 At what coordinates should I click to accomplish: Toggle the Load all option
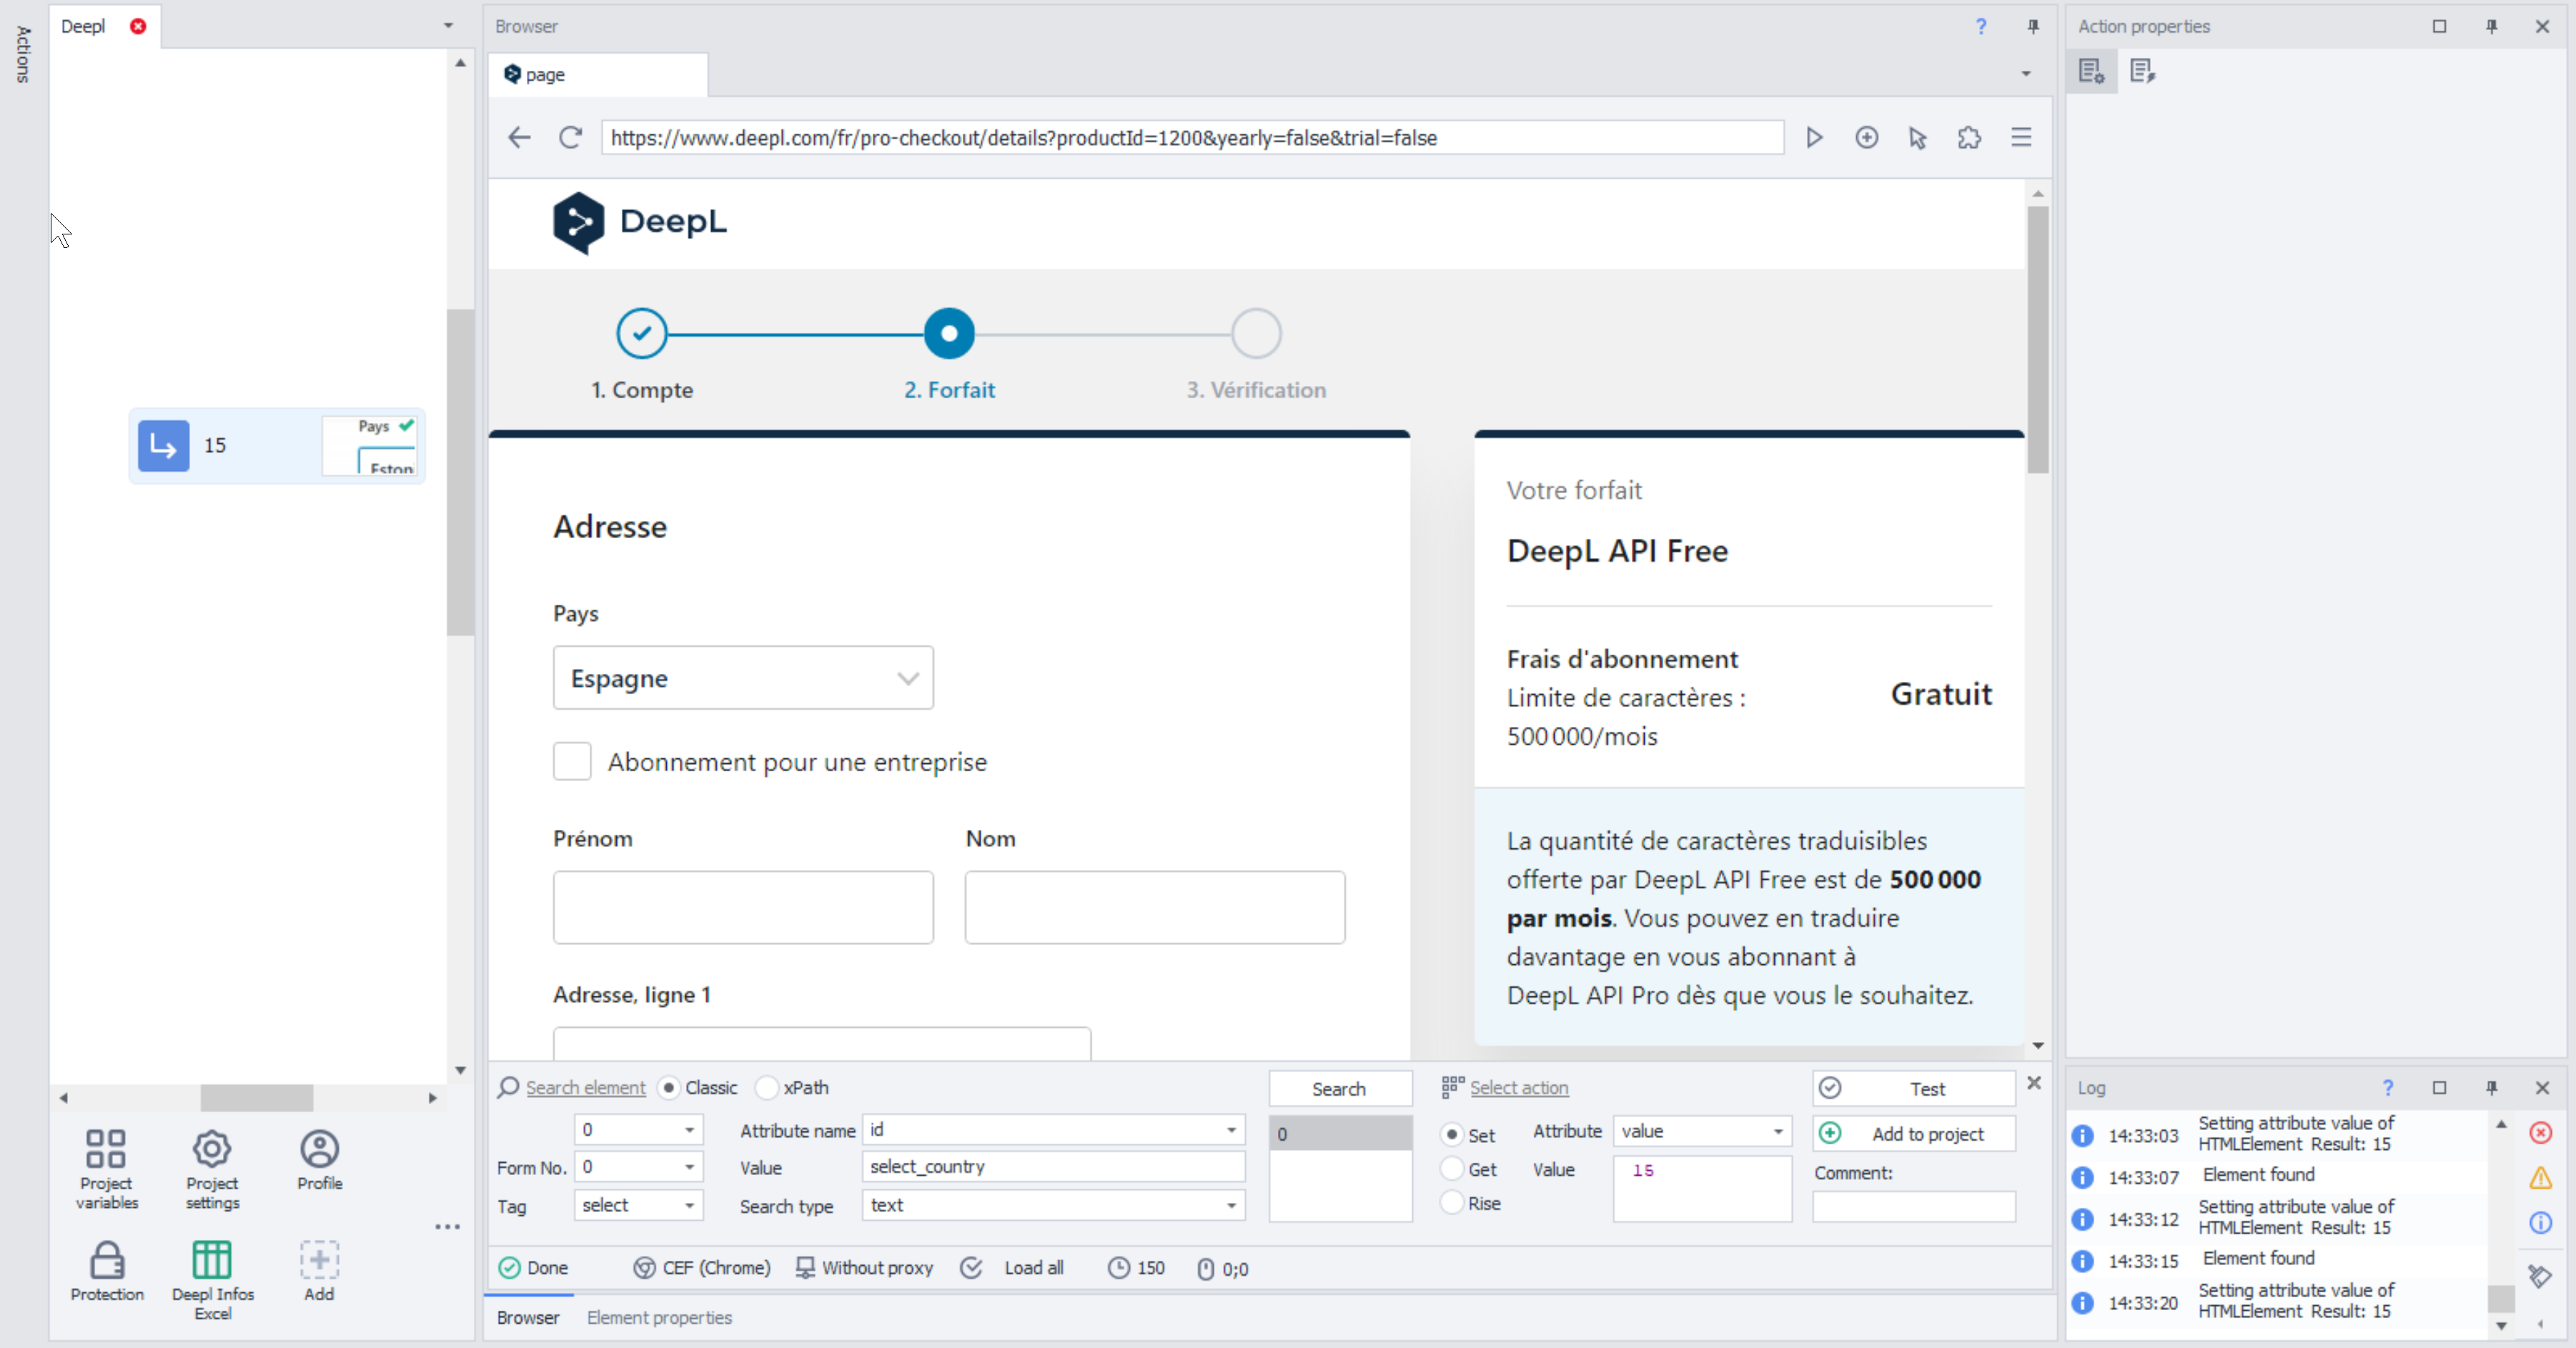click(1012, 1268)
